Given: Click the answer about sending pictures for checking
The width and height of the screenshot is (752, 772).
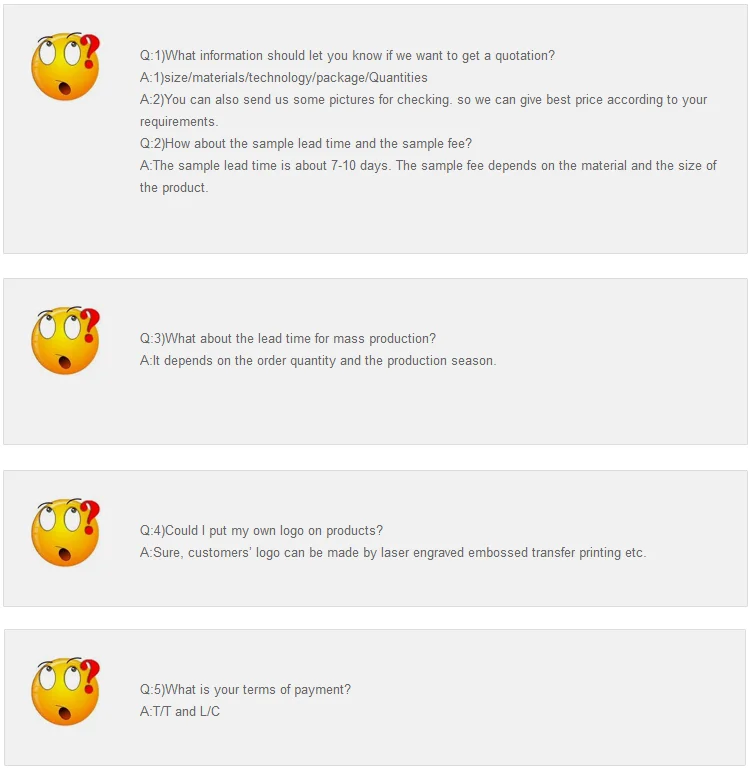Looking at the screenshot, I should point(423,100).
